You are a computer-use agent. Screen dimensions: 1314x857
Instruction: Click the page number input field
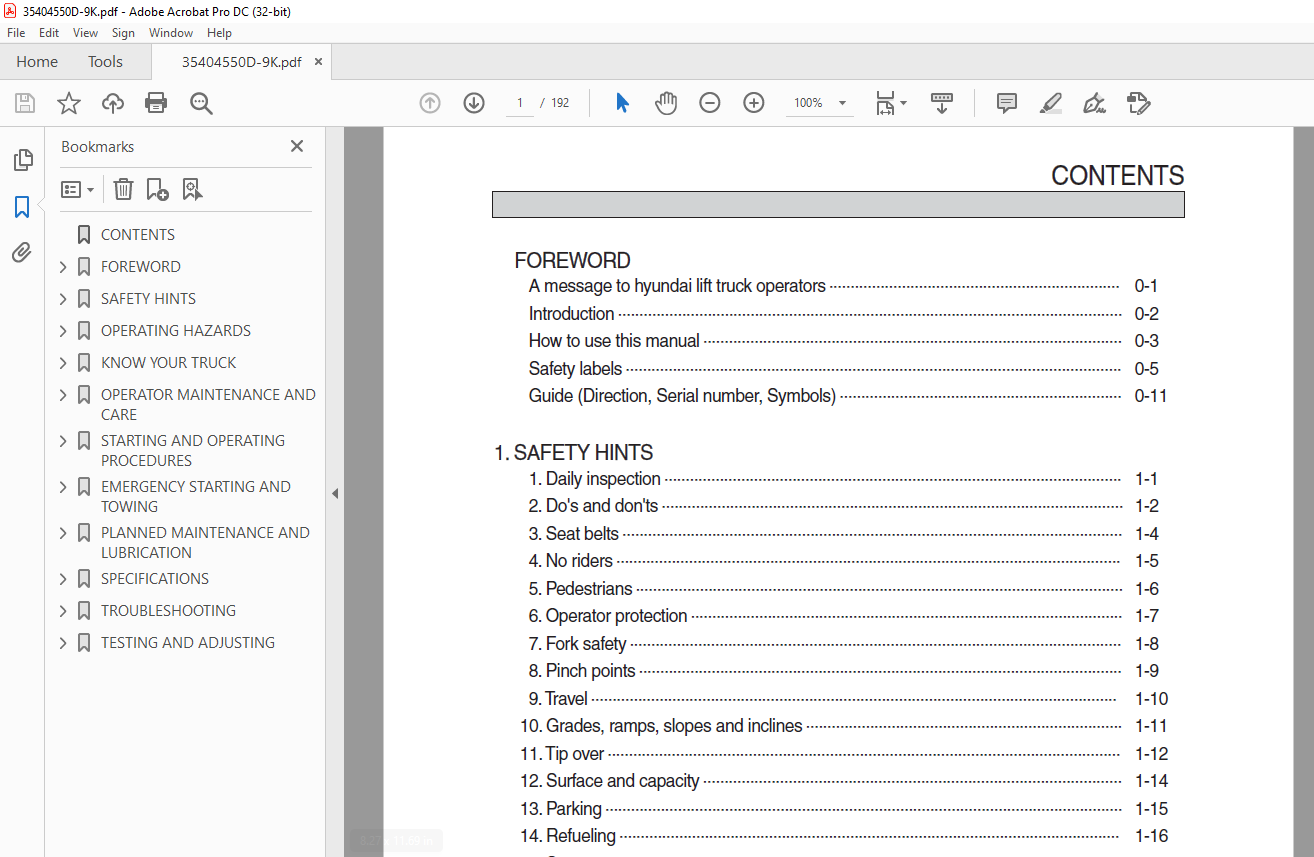[x=520, y=103]
